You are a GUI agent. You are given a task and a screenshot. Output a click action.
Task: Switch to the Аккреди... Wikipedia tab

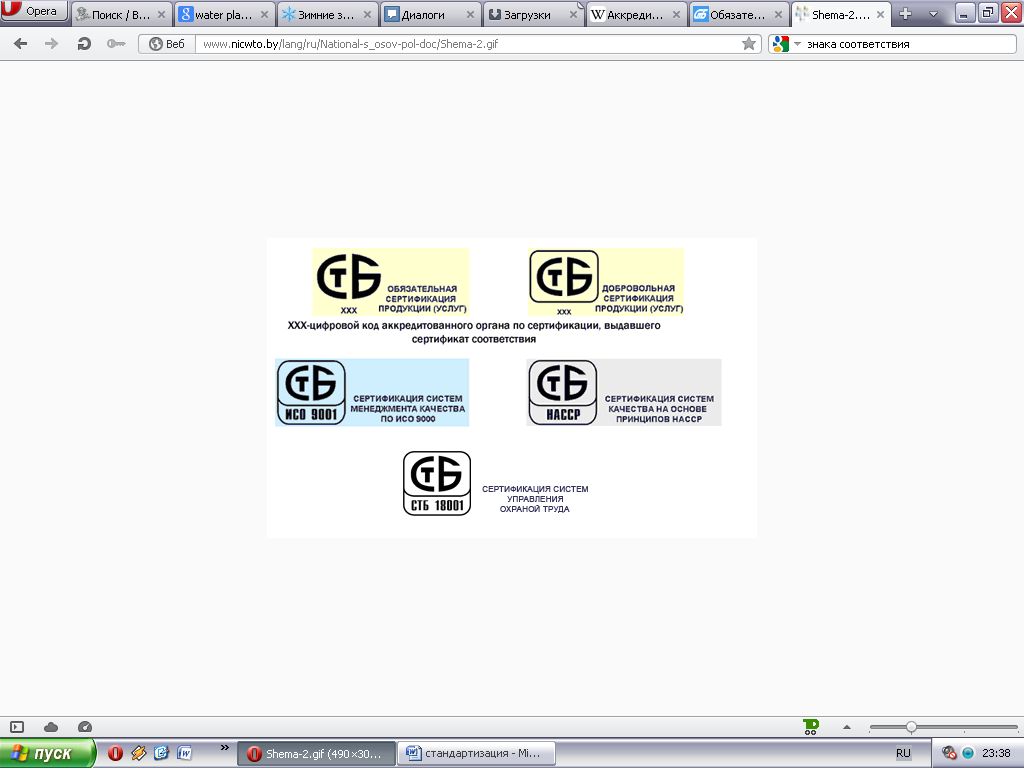637,14
